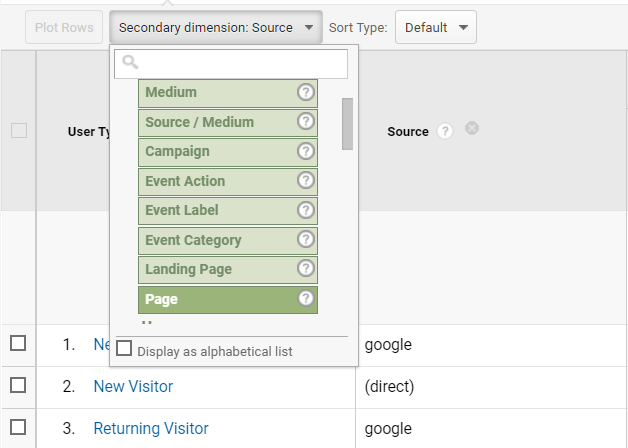Screen dimensions: 628x448
Task: Choose Event Category in the dimension list
Action: [228, 241]
